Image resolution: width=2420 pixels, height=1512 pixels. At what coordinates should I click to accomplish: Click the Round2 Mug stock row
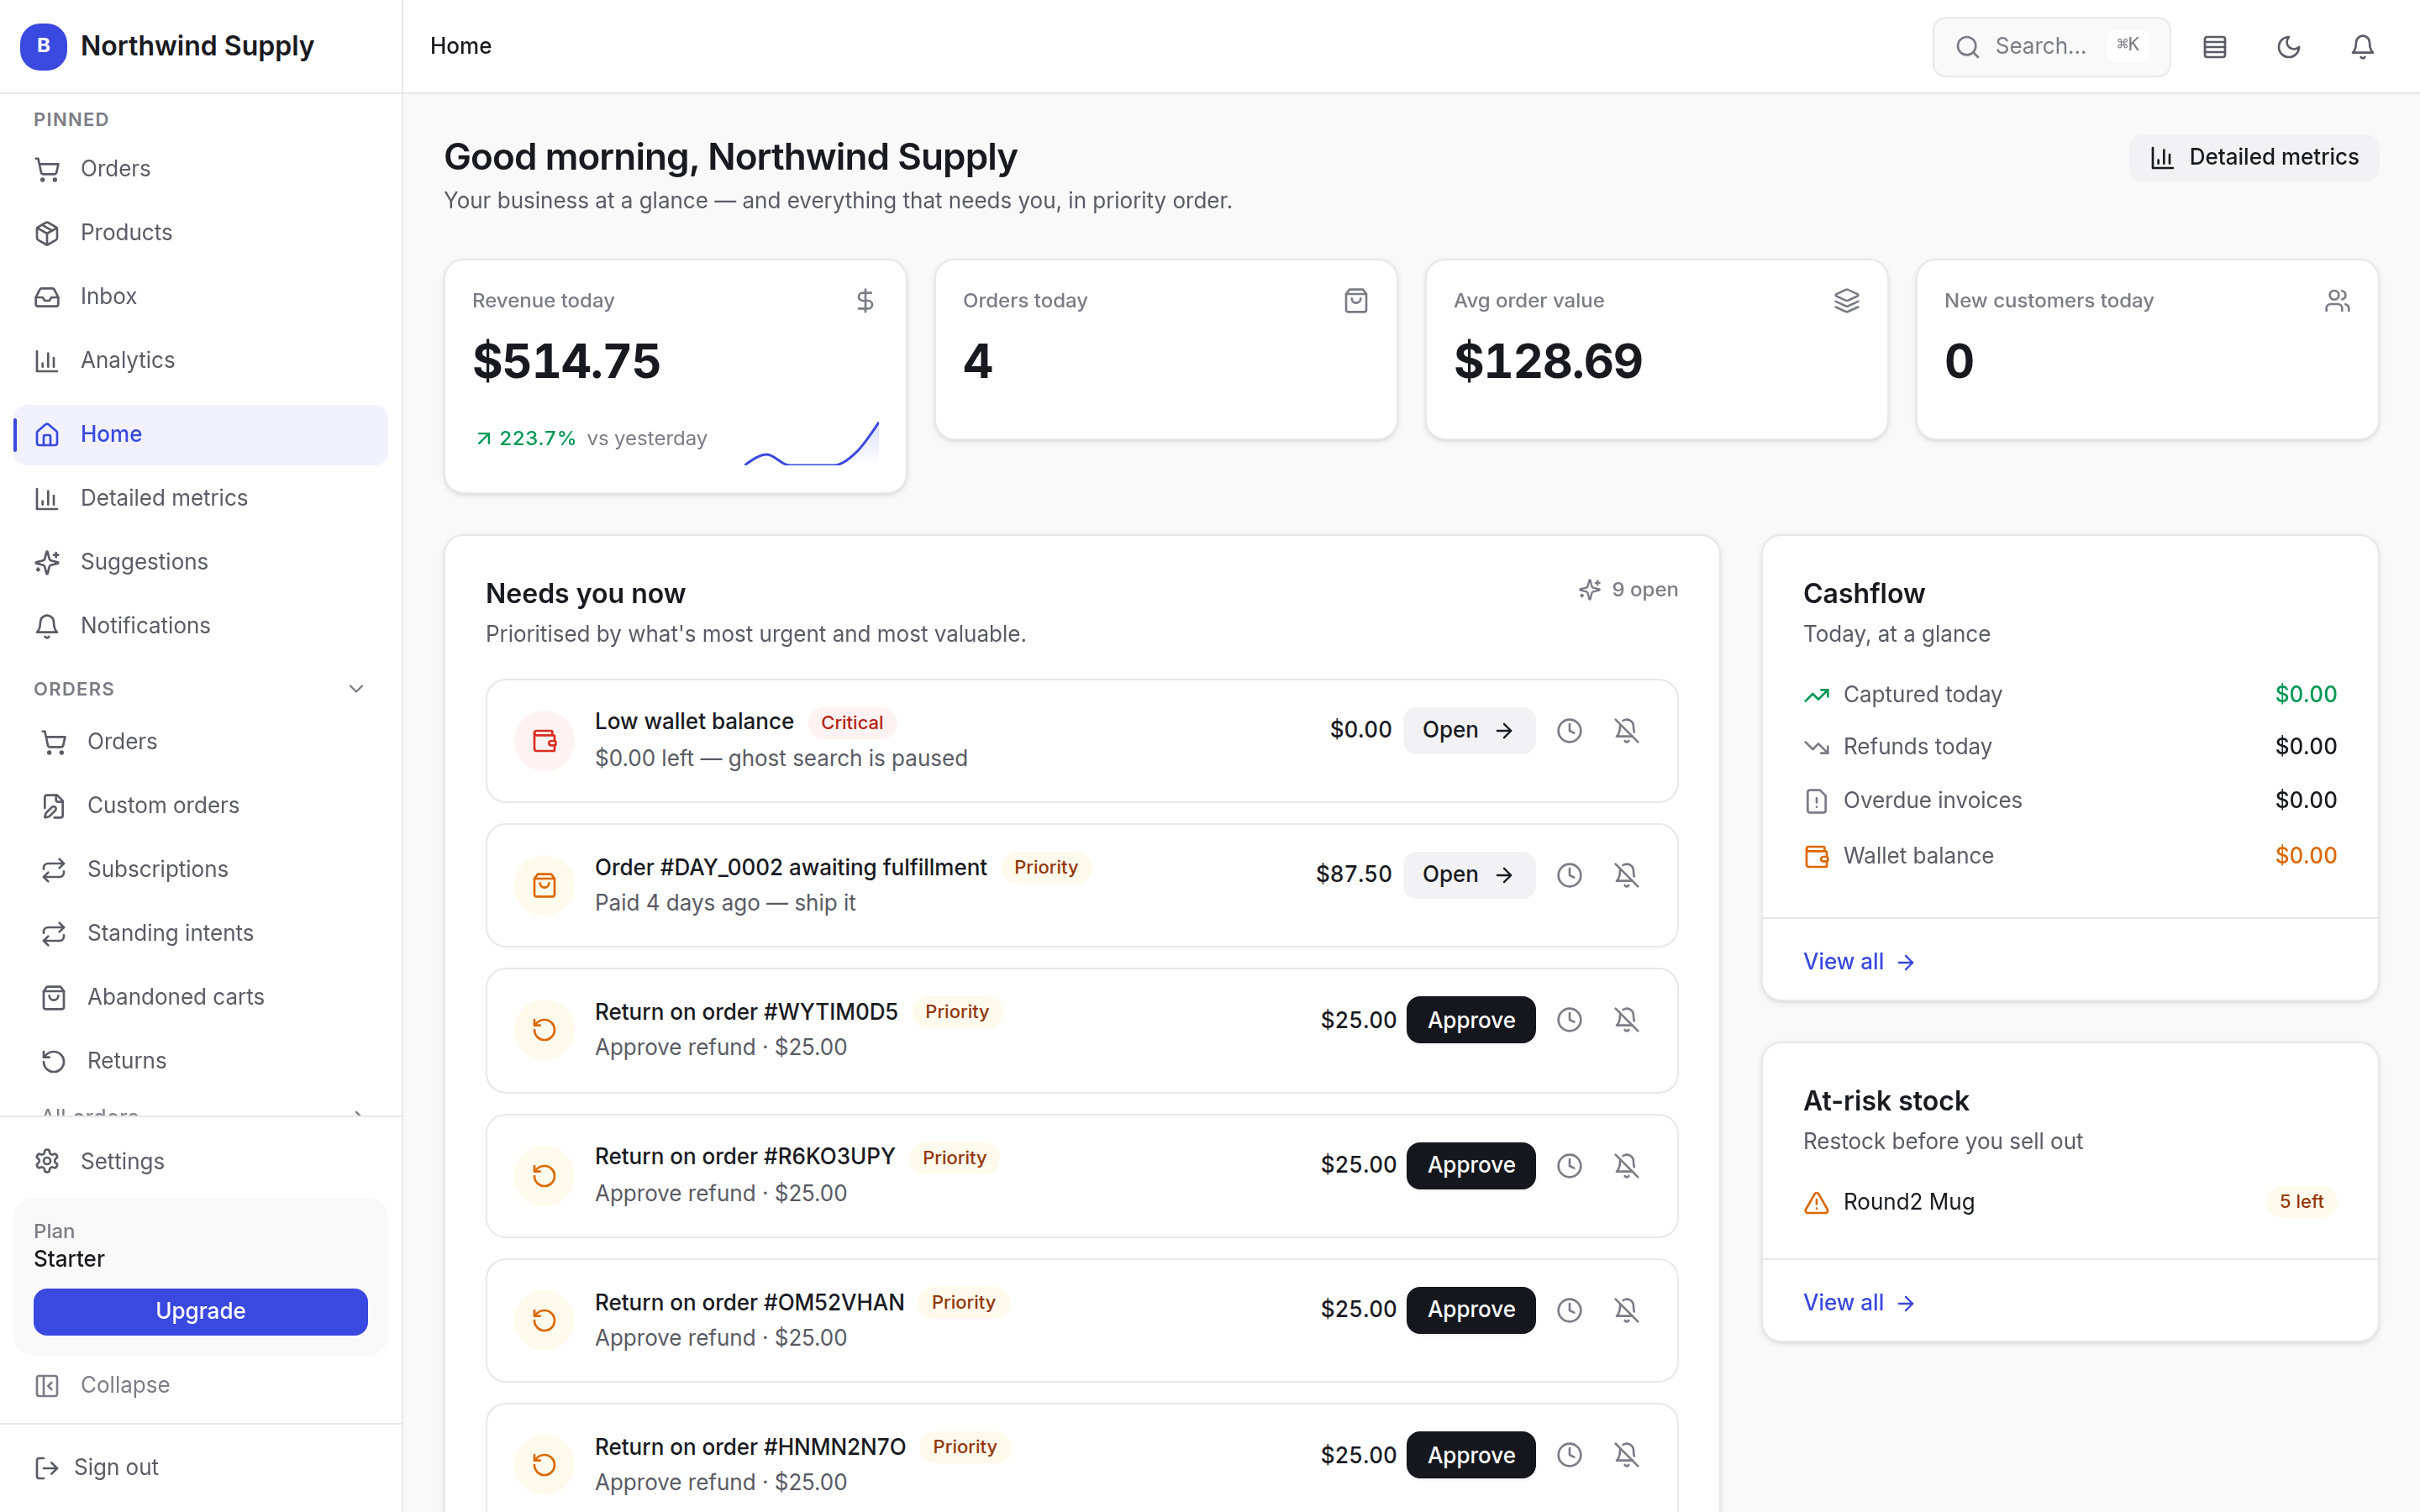pos(2069,1202)
